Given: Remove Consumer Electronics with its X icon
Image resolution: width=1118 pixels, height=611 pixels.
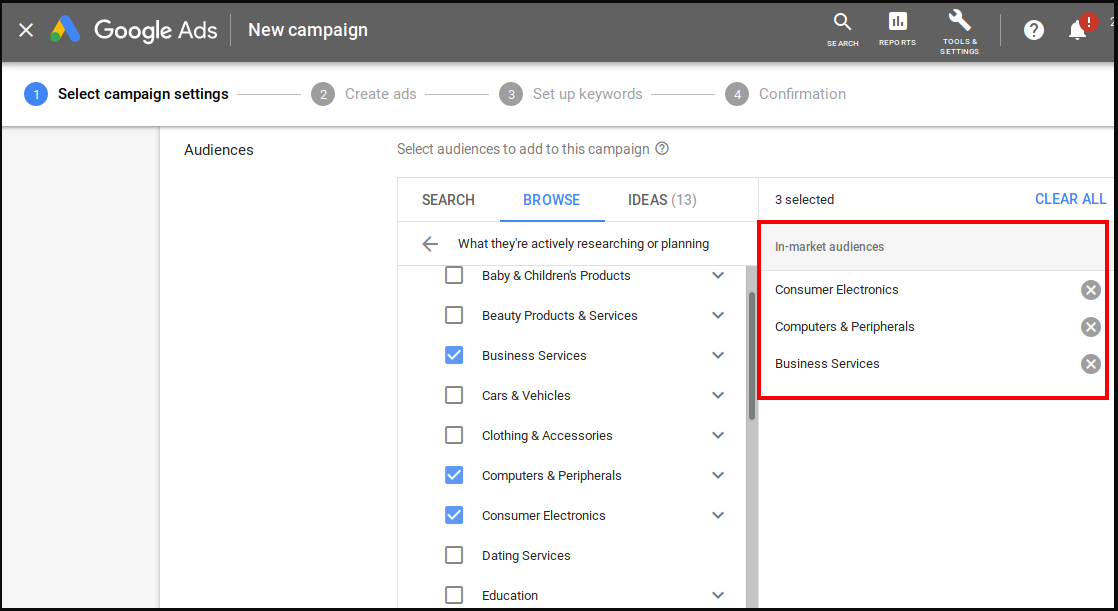Looking at the screenshot, I should tap(1090, 289).
